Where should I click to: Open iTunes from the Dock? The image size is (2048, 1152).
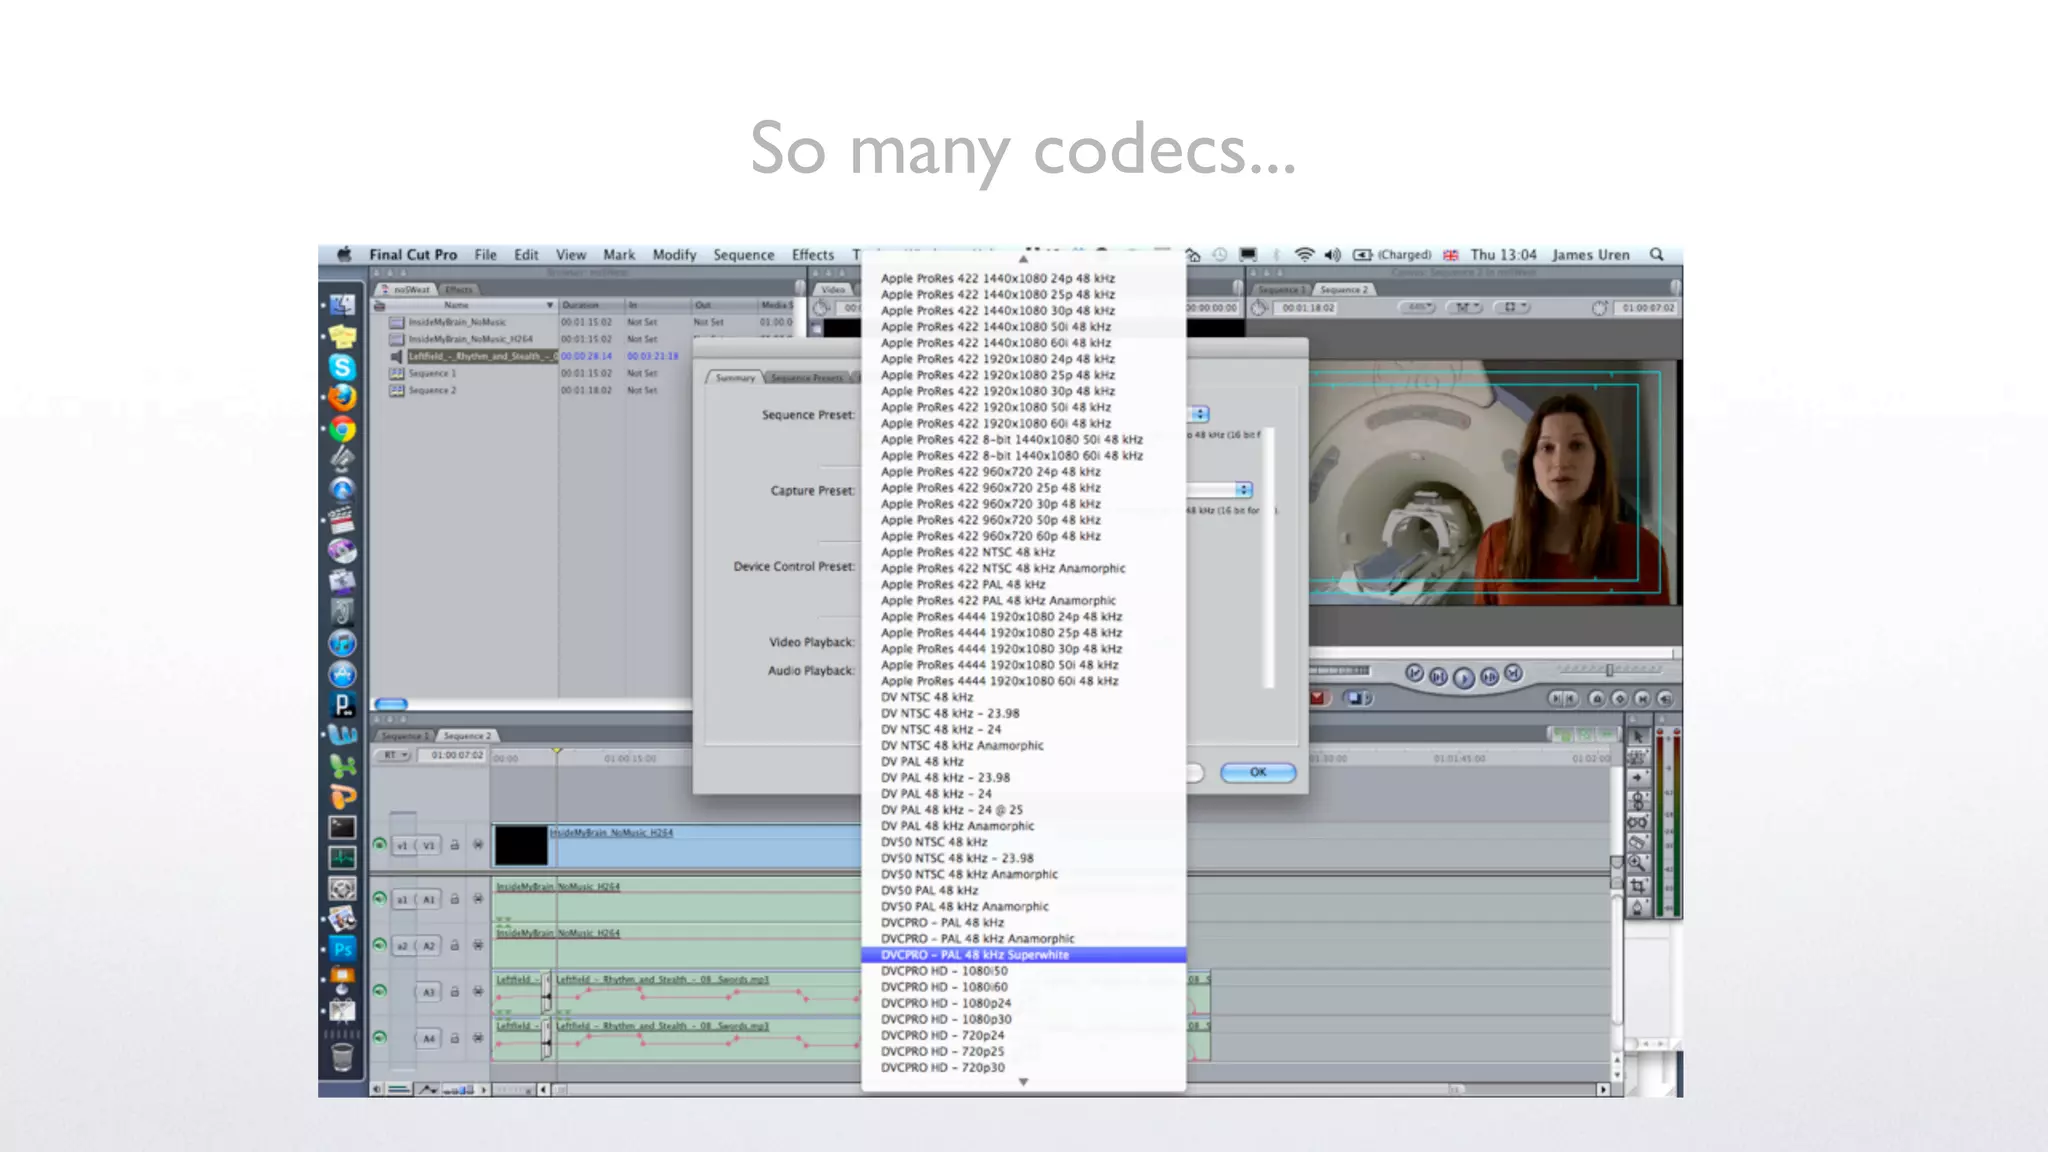tap(342, 643)
